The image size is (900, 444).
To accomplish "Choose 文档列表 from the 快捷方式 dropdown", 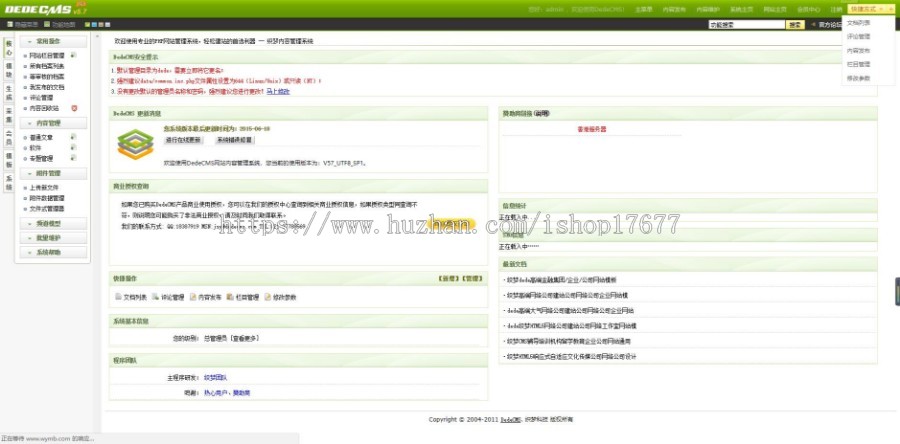I will point(858,23).
